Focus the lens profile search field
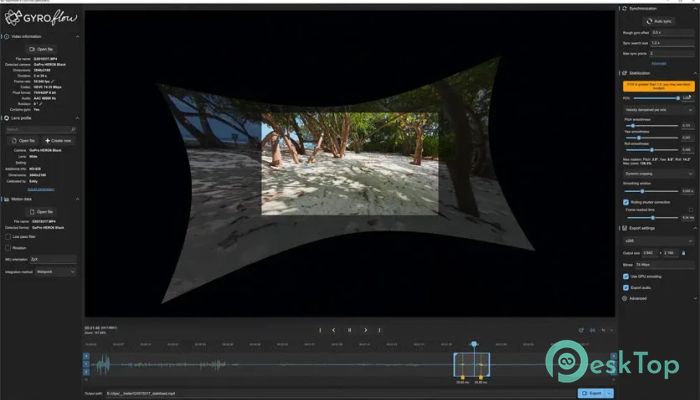Screen dimensions: 700x400 (41, 129)
